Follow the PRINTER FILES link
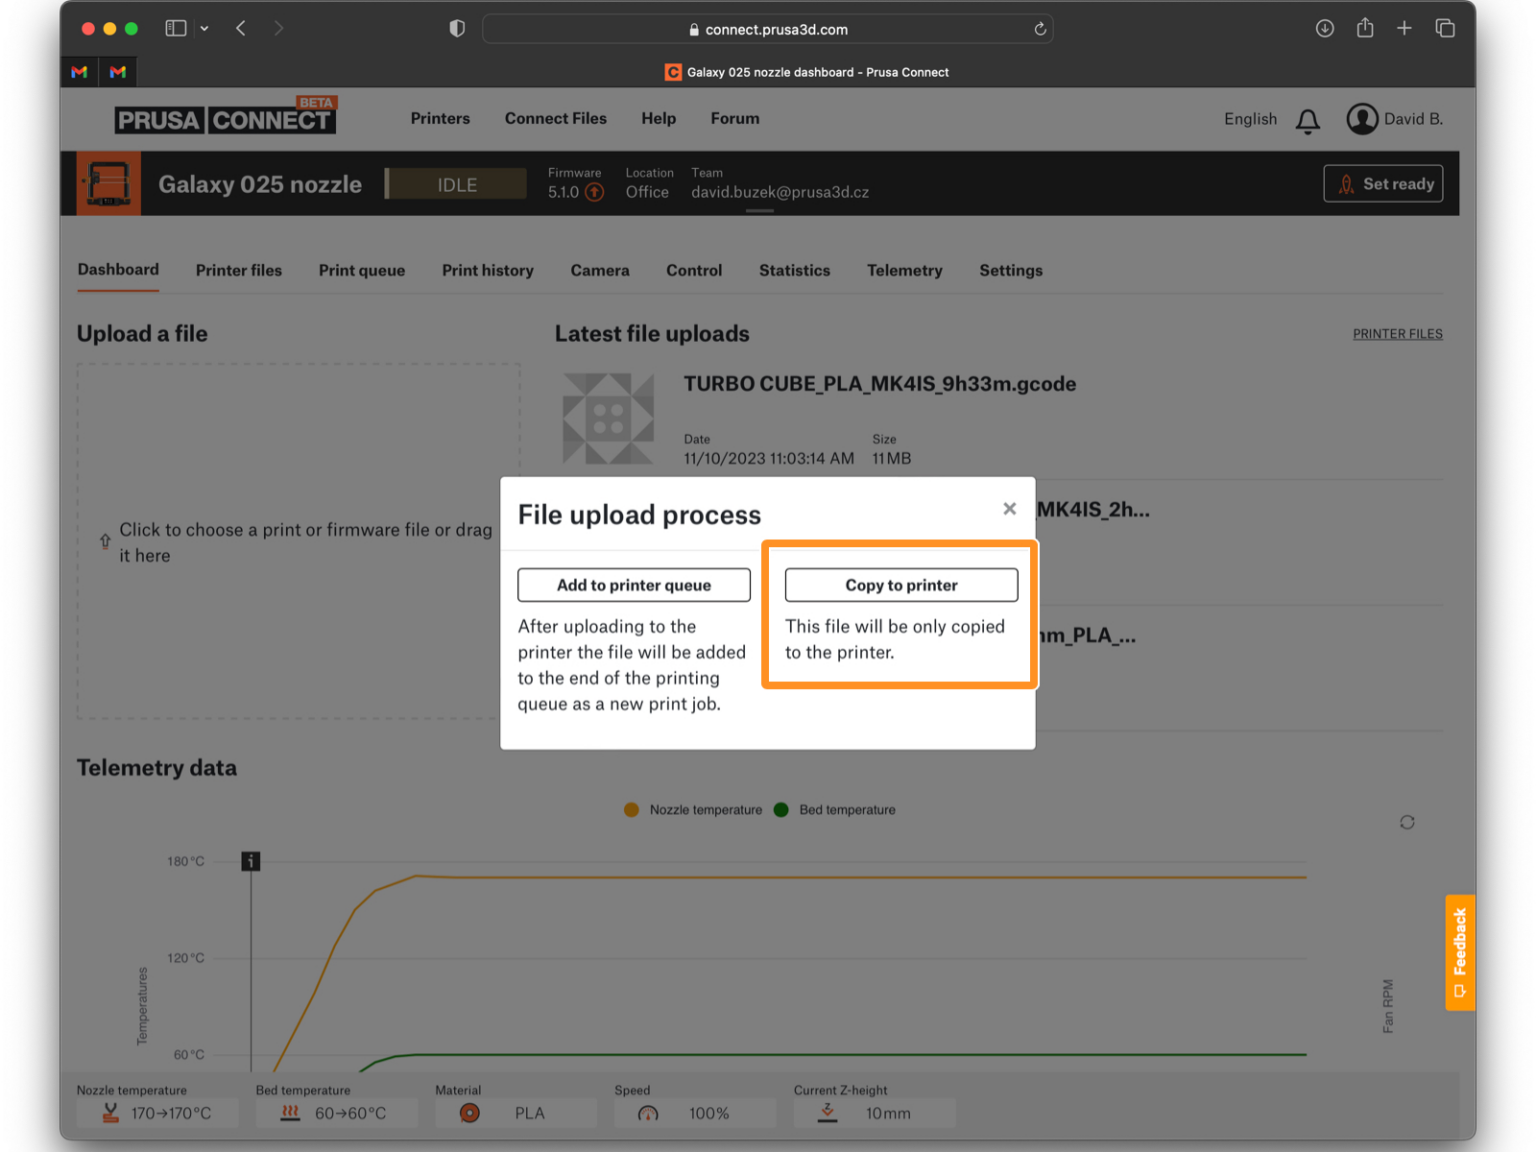Screen dimensions: 1536x1152 coord(1398,334)
